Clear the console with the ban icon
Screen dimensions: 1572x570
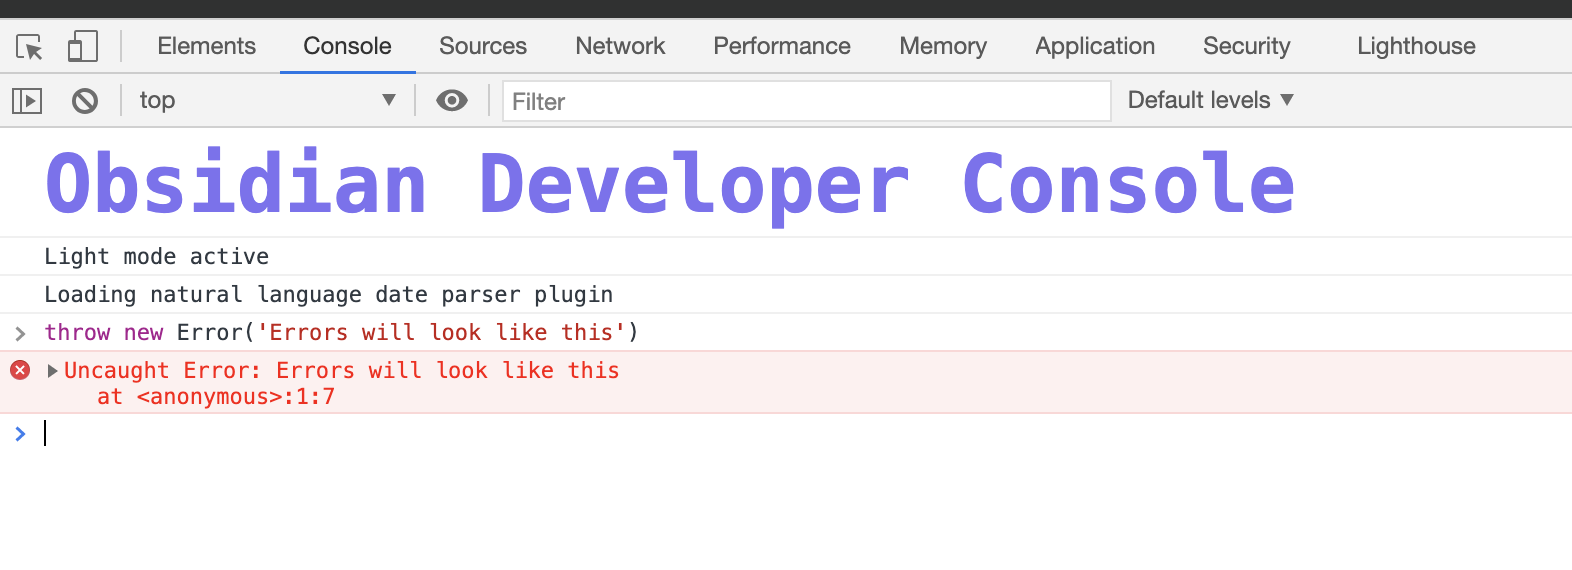click(85, 100)
